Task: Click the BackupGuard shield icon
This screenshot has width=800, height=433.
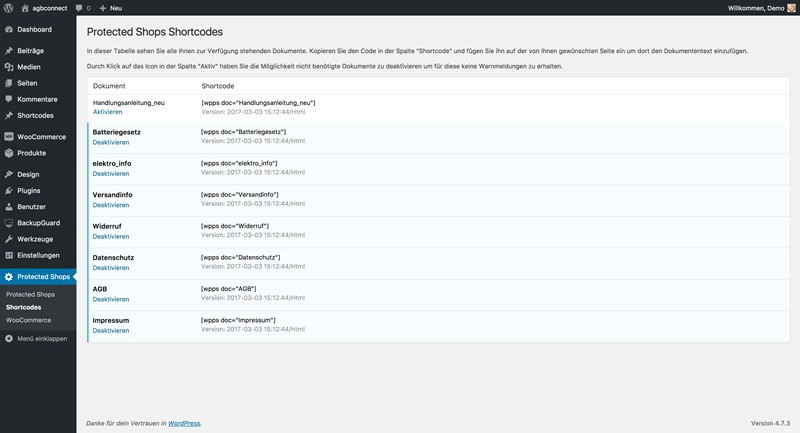Action: pos(9,223)
